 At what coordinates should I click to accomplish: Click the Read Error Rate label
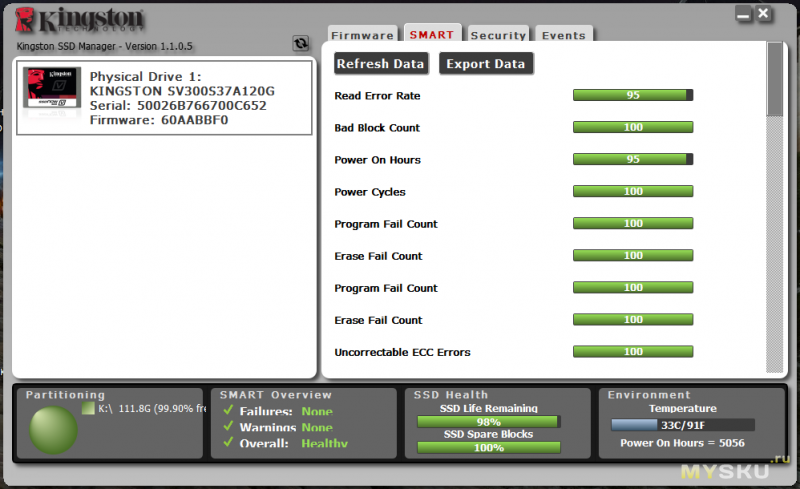[x=377, y=95]
